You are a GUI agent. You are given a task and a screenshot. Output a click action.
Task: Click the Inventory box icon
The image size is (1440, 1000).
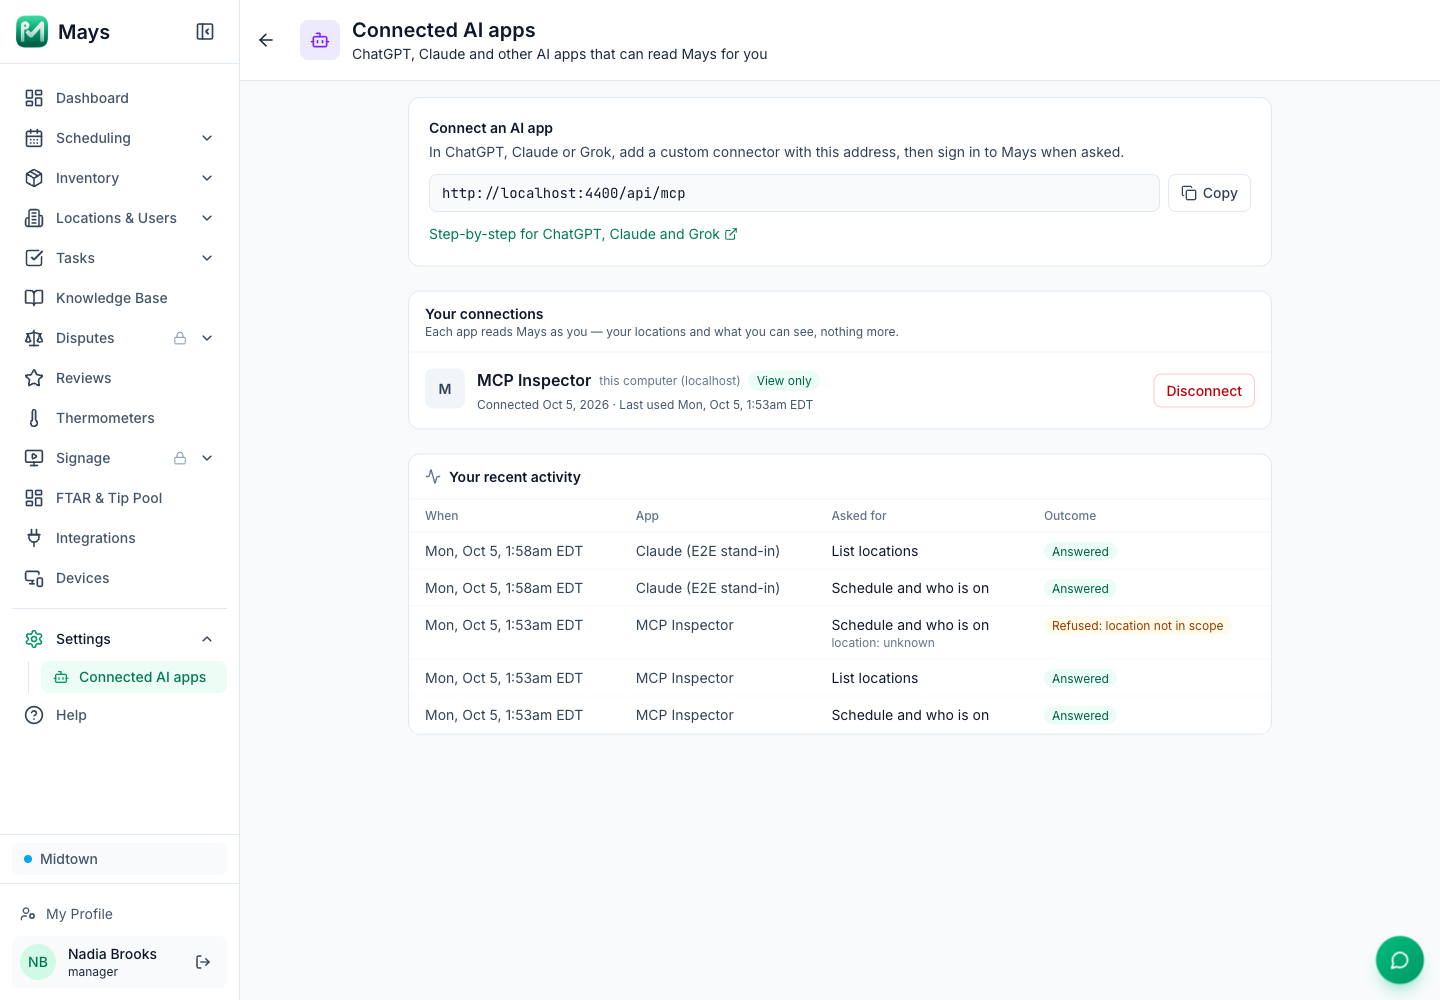(x=34, y=178)
